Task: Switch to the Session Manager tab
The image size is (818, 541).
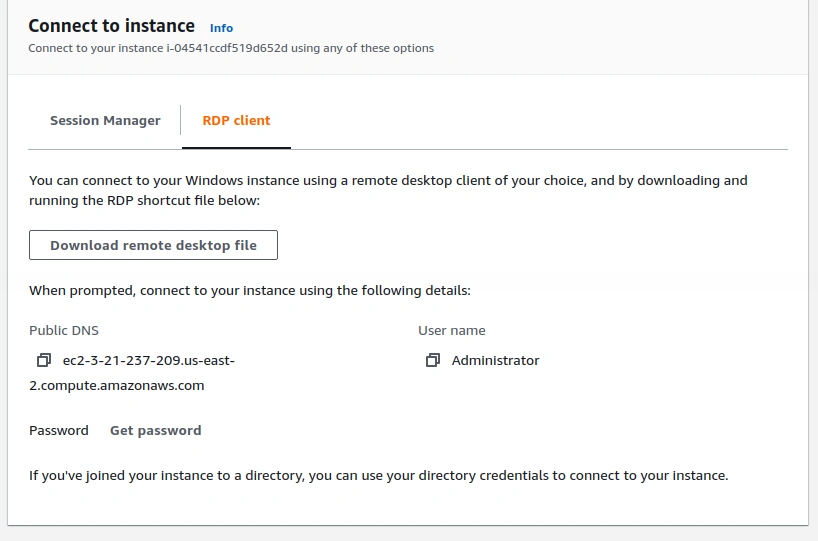Action: pyautogui.click(x=105, y=121)
